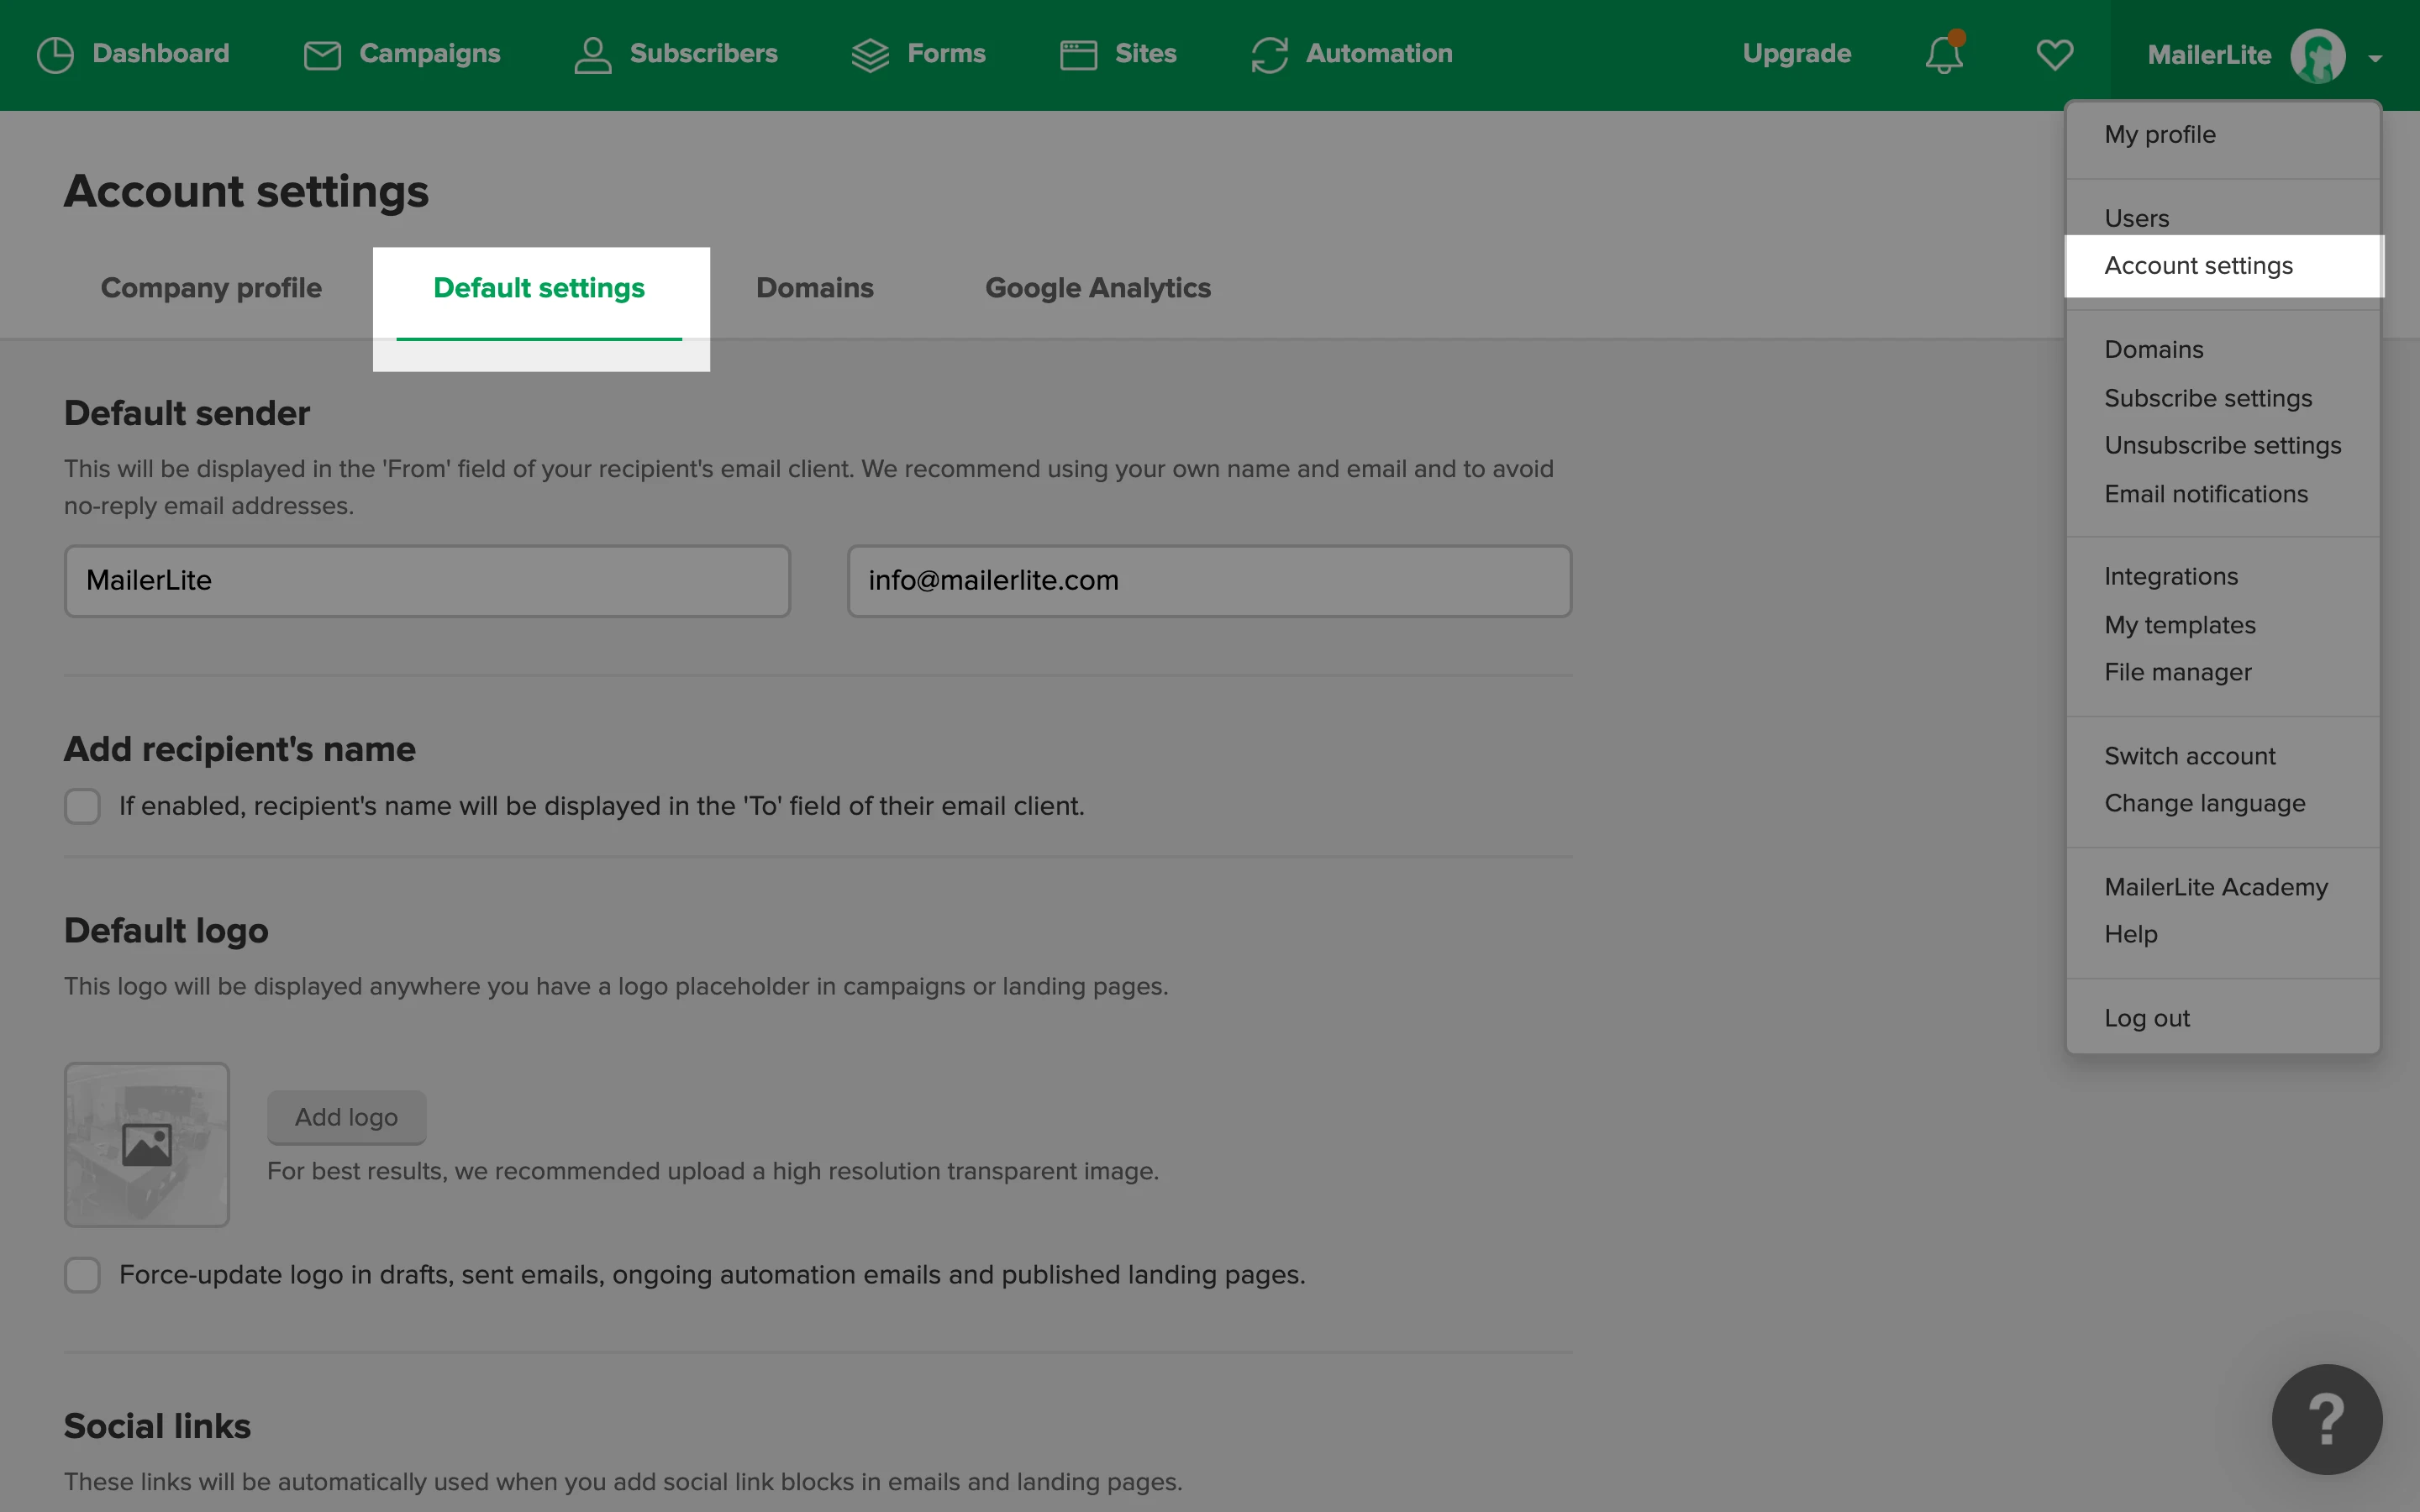The height and width of the screenshot is (1512, 2420).
Task: Click the Forms layers icon
Action: pos(869,55)
